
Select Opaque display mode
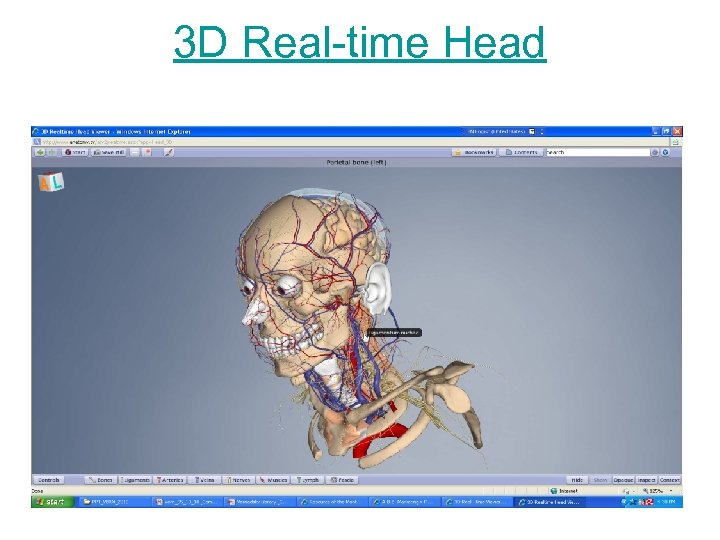click(623, 480)
